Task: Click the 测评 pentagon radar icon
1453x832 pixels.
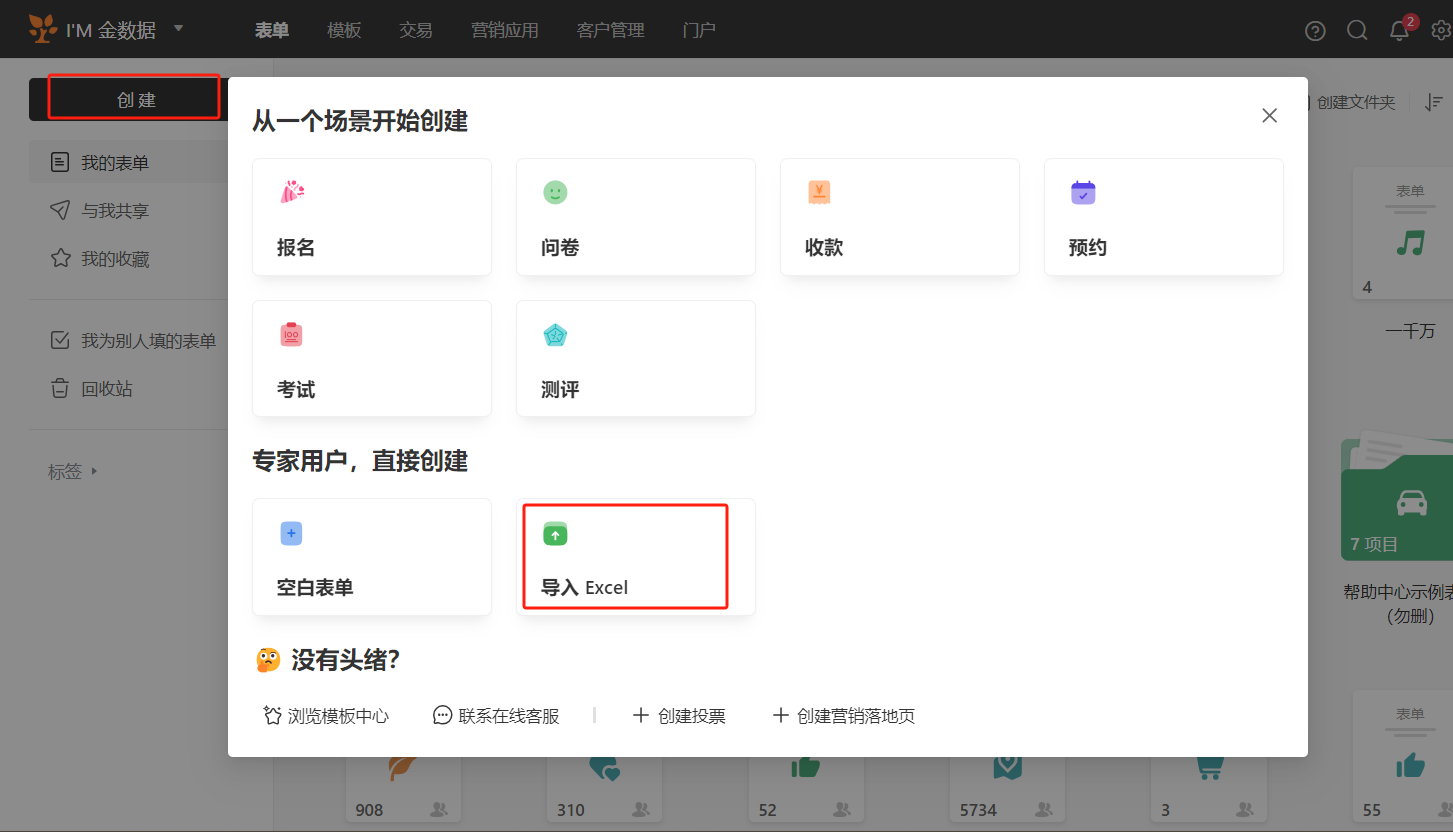Action: (x=555, y=334)
